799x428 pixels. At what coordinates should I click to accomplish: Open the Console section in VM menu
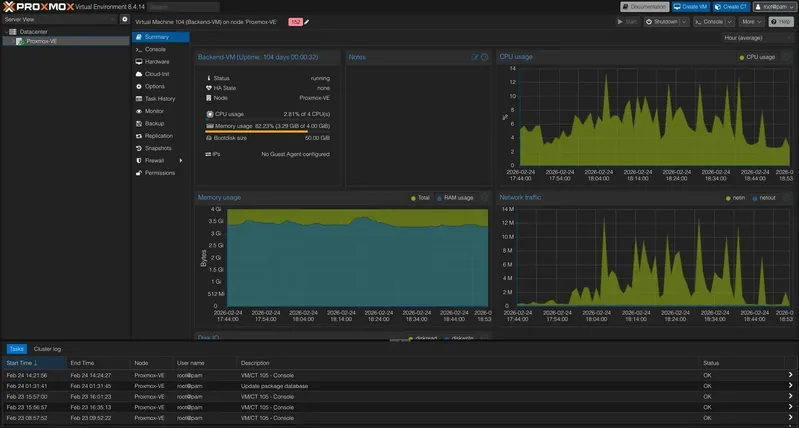coord(161,49)
